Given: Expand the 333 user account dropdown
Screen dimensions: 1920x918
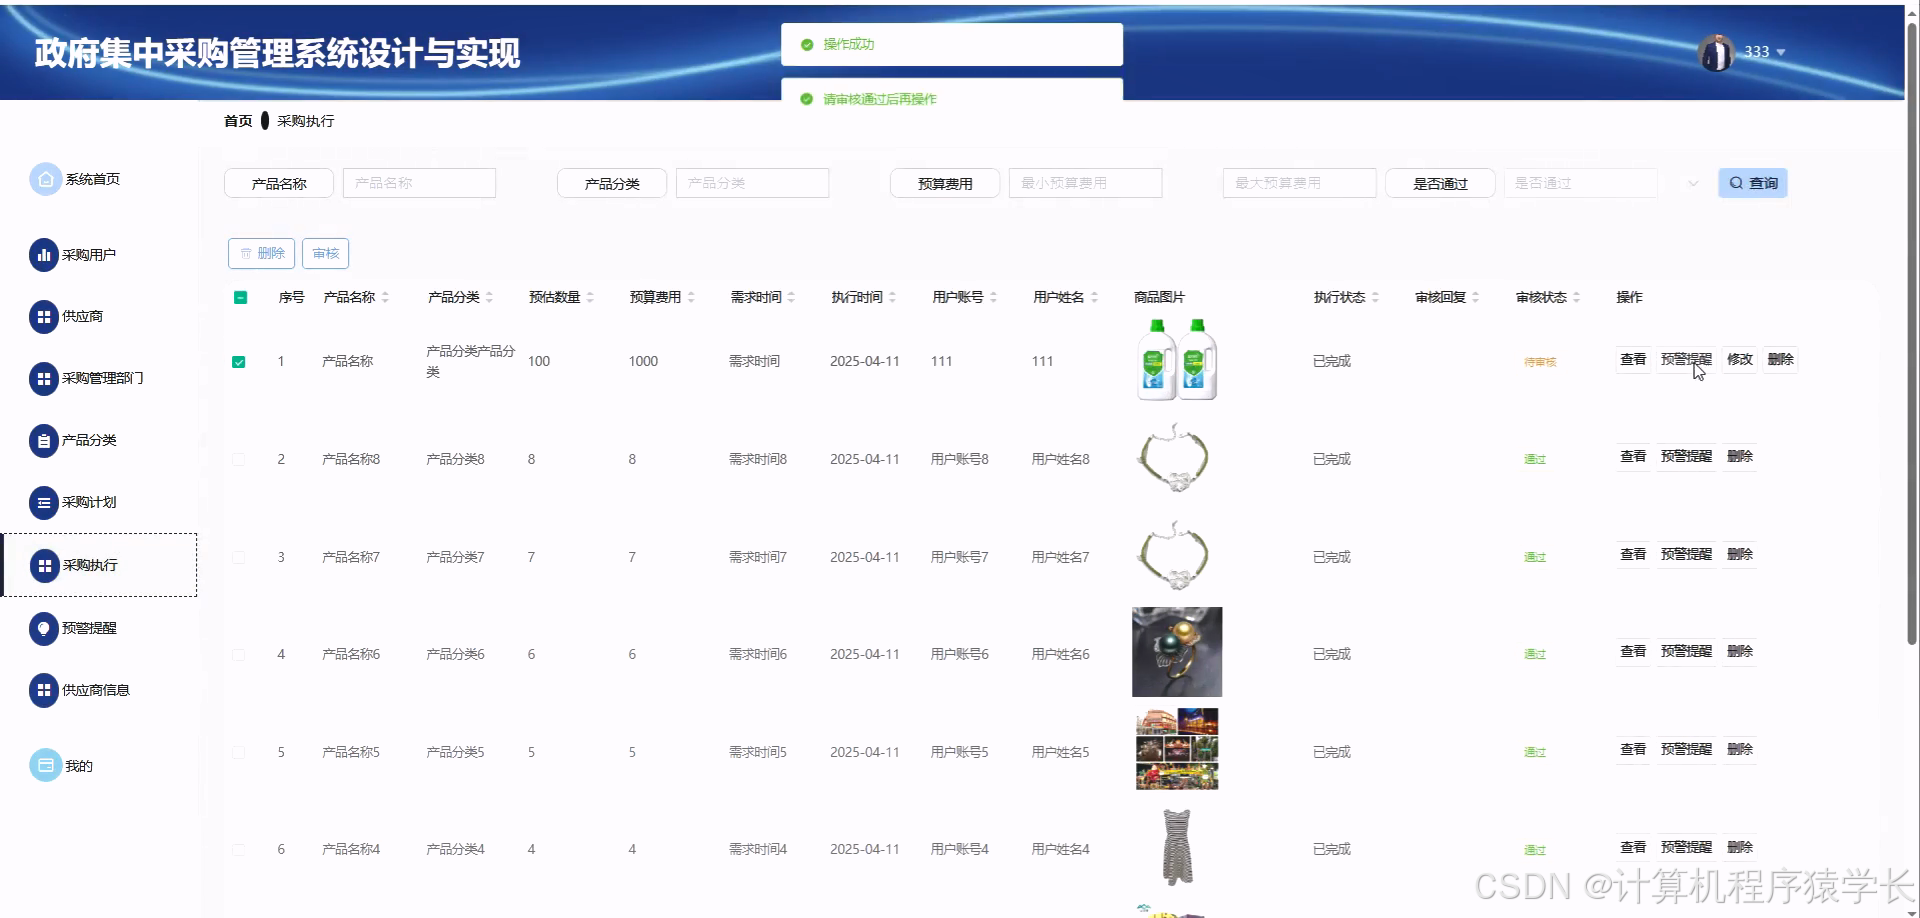Looking at the screenshot, I should pyautogui.click(x=1762, y=52).
